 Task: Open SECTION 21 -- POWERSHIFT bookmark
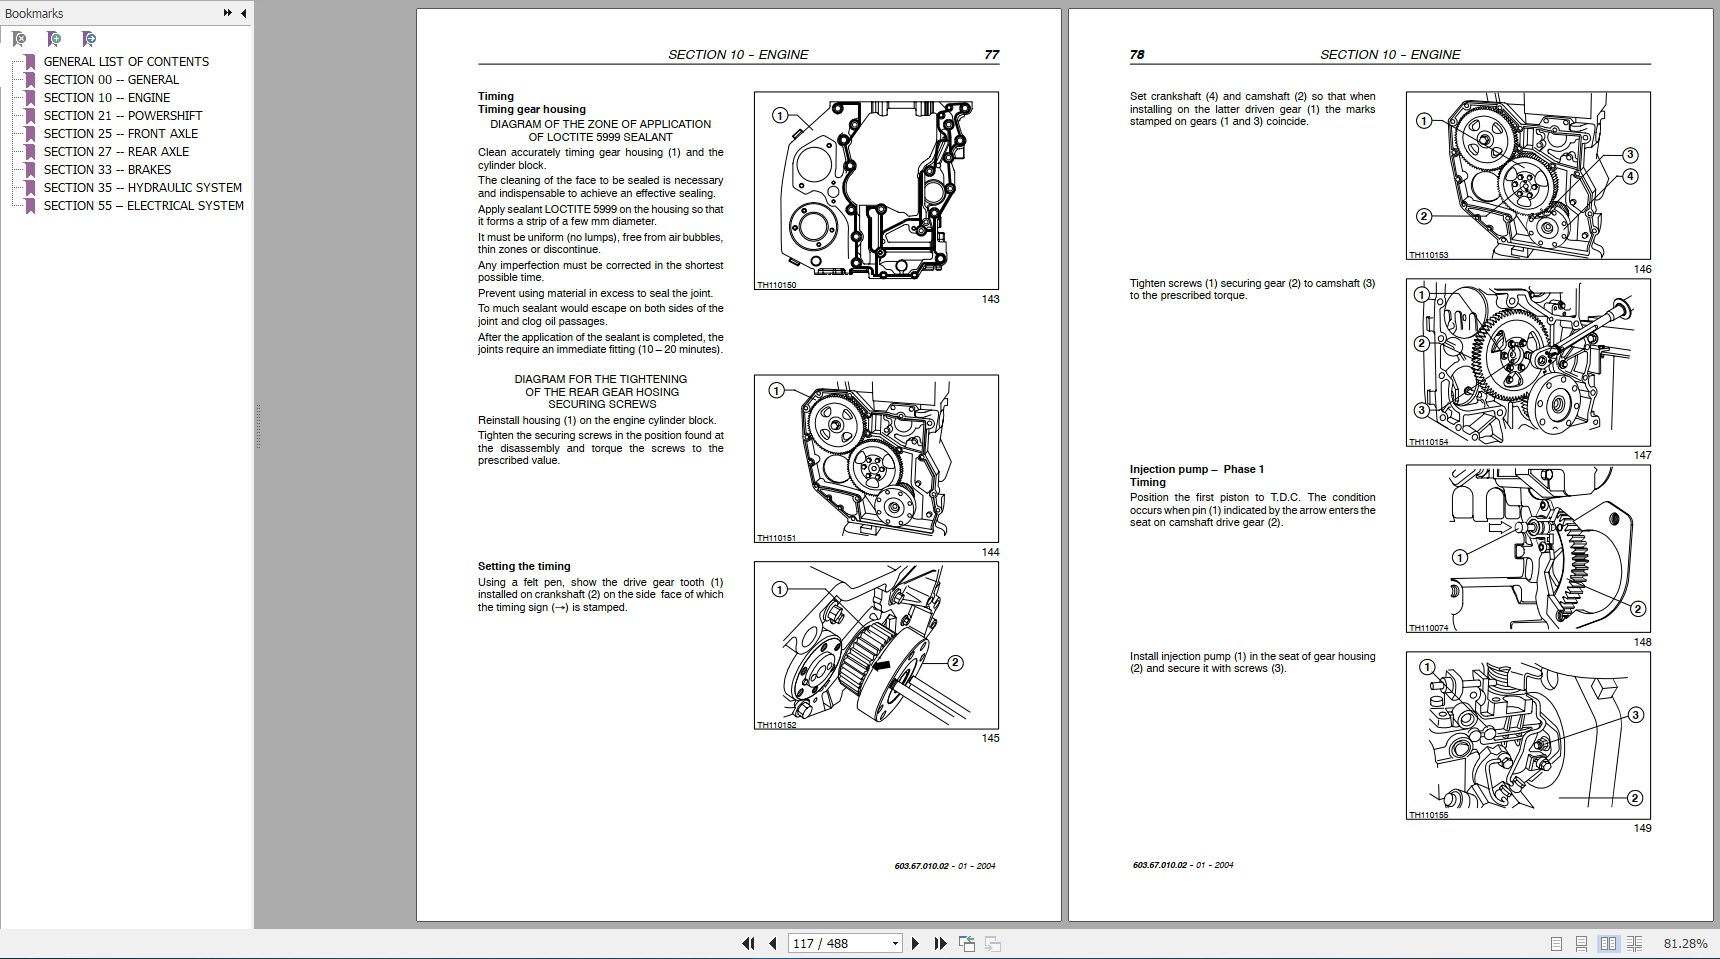[x=122, y=115]
